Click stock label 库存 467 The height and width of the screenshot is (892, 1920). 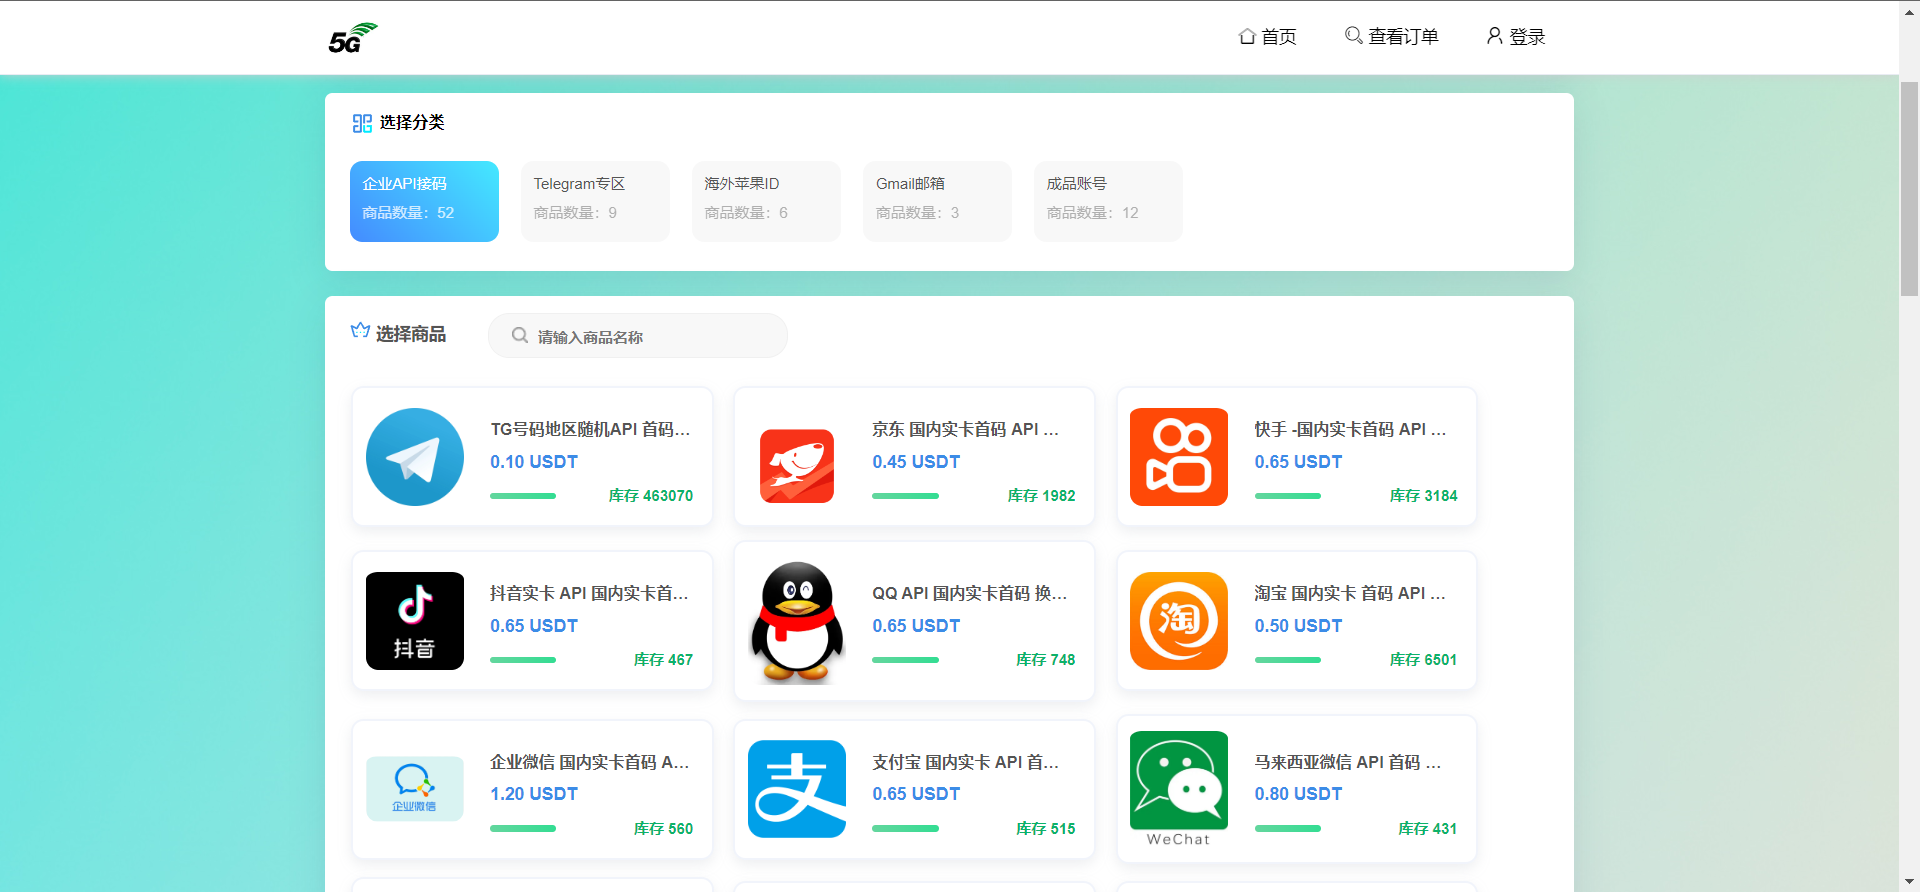663,660
